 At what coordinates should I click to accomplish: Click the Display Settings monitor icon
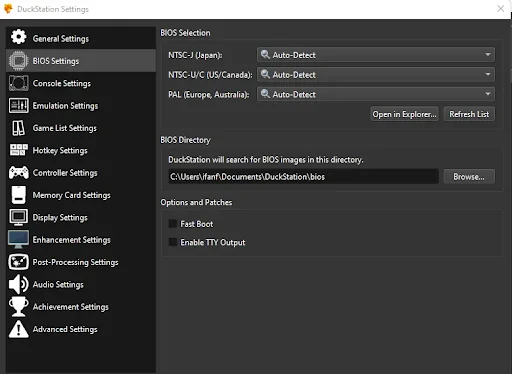[x=18, y=217]
